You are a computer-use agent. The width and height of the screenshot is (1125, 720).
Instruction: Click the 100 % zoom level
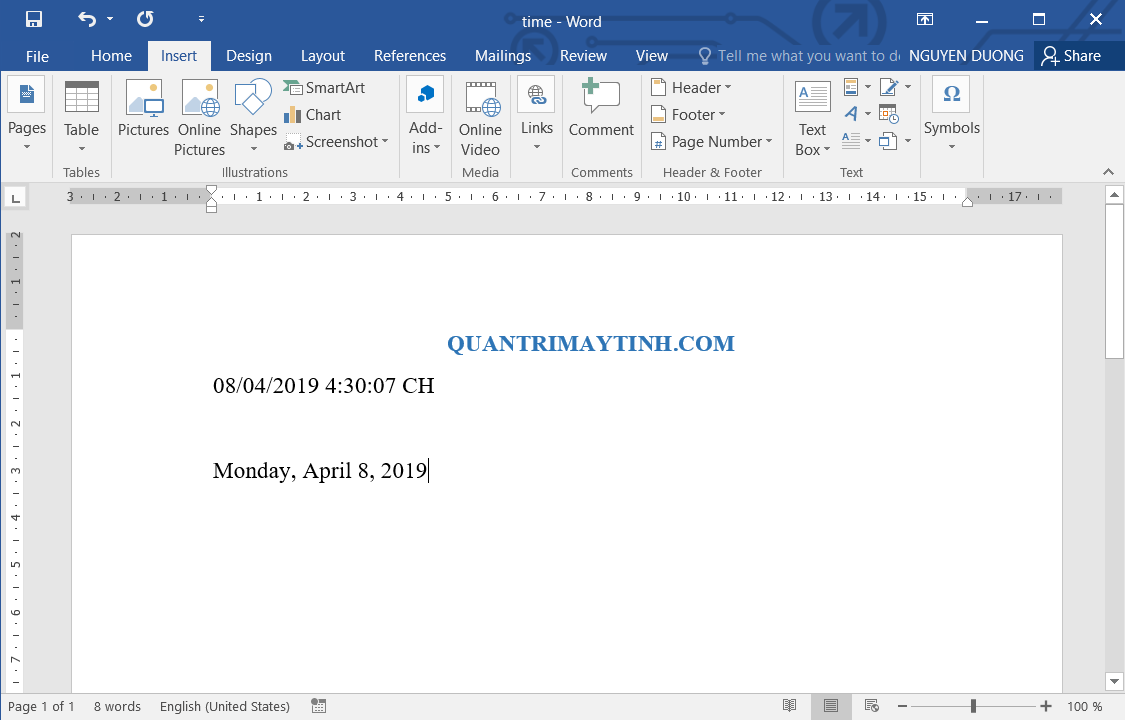point(1084,706)
